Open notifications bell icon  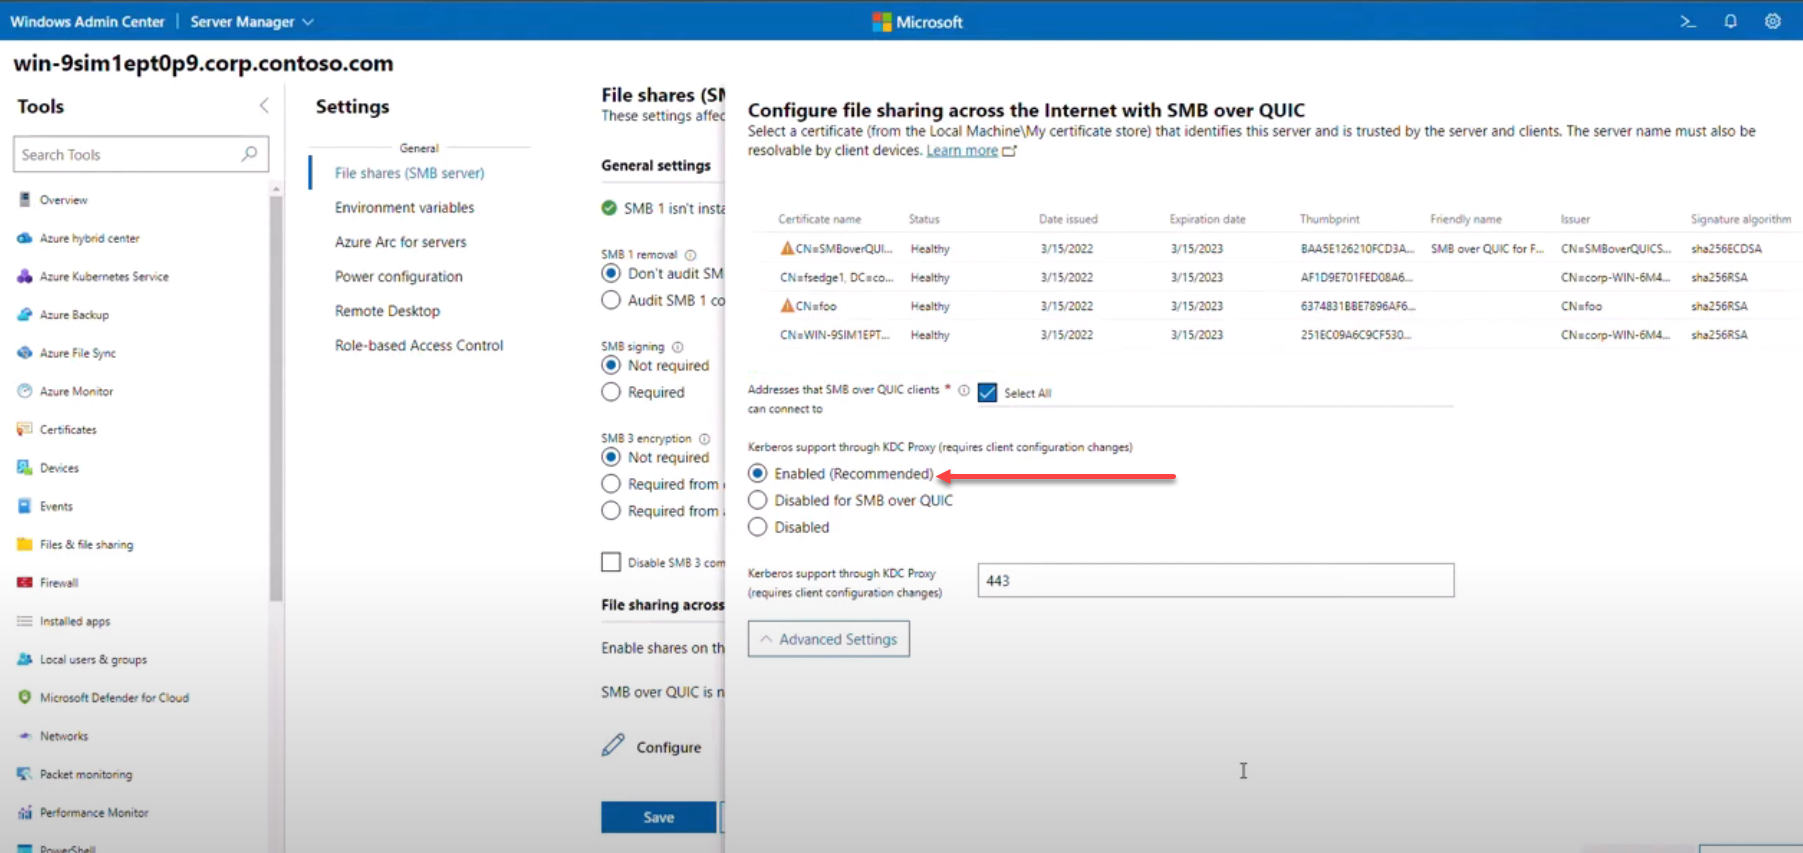1730,21
